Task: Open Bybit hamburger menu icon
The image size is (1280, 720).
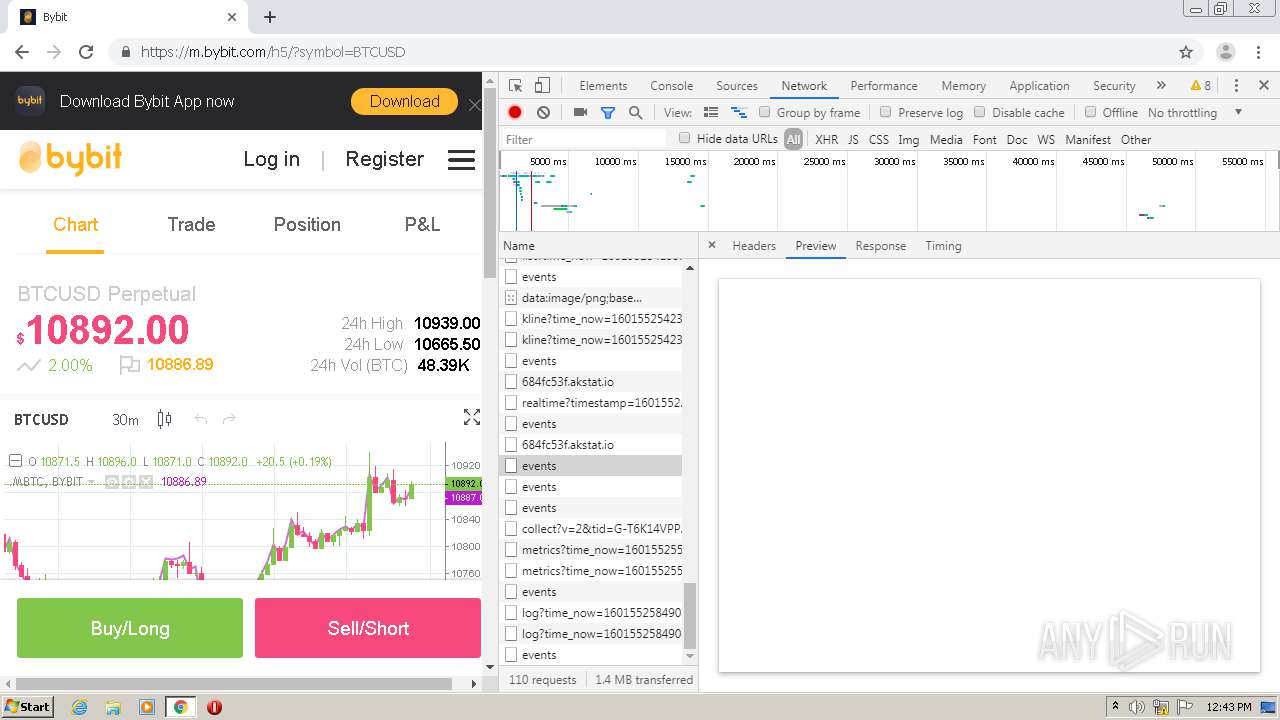Action: coord(461,160)
